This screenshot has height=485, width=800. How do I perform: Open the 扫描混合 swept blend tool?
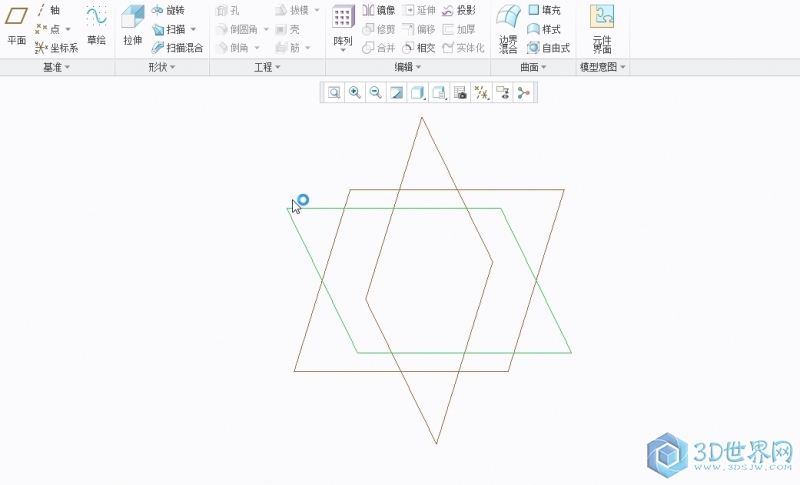(178, 48)
